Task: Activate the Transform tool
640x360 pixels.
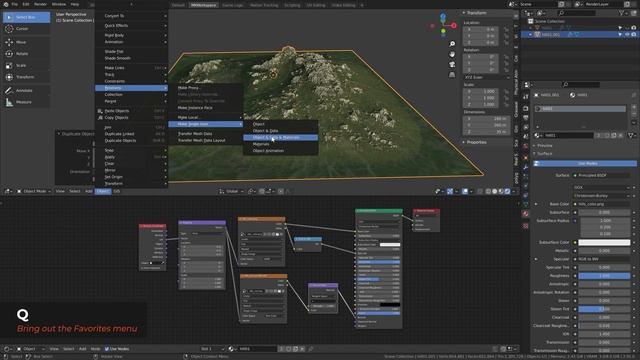Action: click(x=27, y=77)
